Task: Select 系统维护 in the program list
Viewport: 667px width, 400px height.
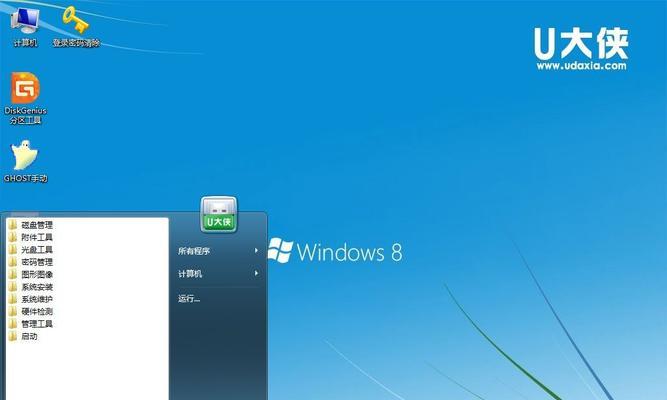Action: (x=31, y=299)
